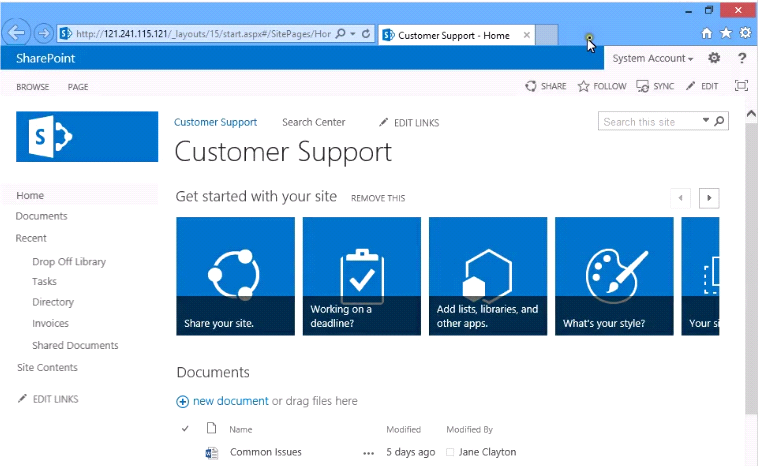758x466 pixels.
Task: Toggle focus on content icon
Action: (741, 86)
